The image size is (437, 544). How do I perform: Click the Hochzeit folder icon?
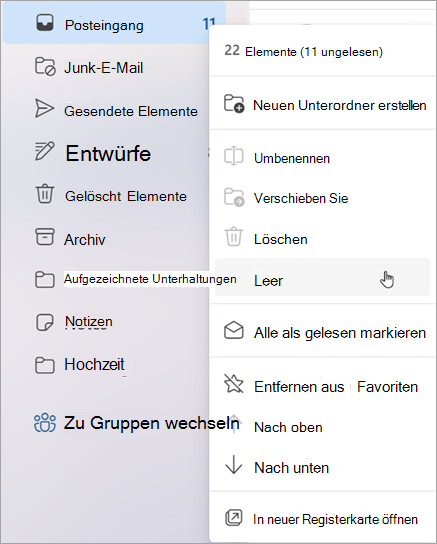(45, 365)
